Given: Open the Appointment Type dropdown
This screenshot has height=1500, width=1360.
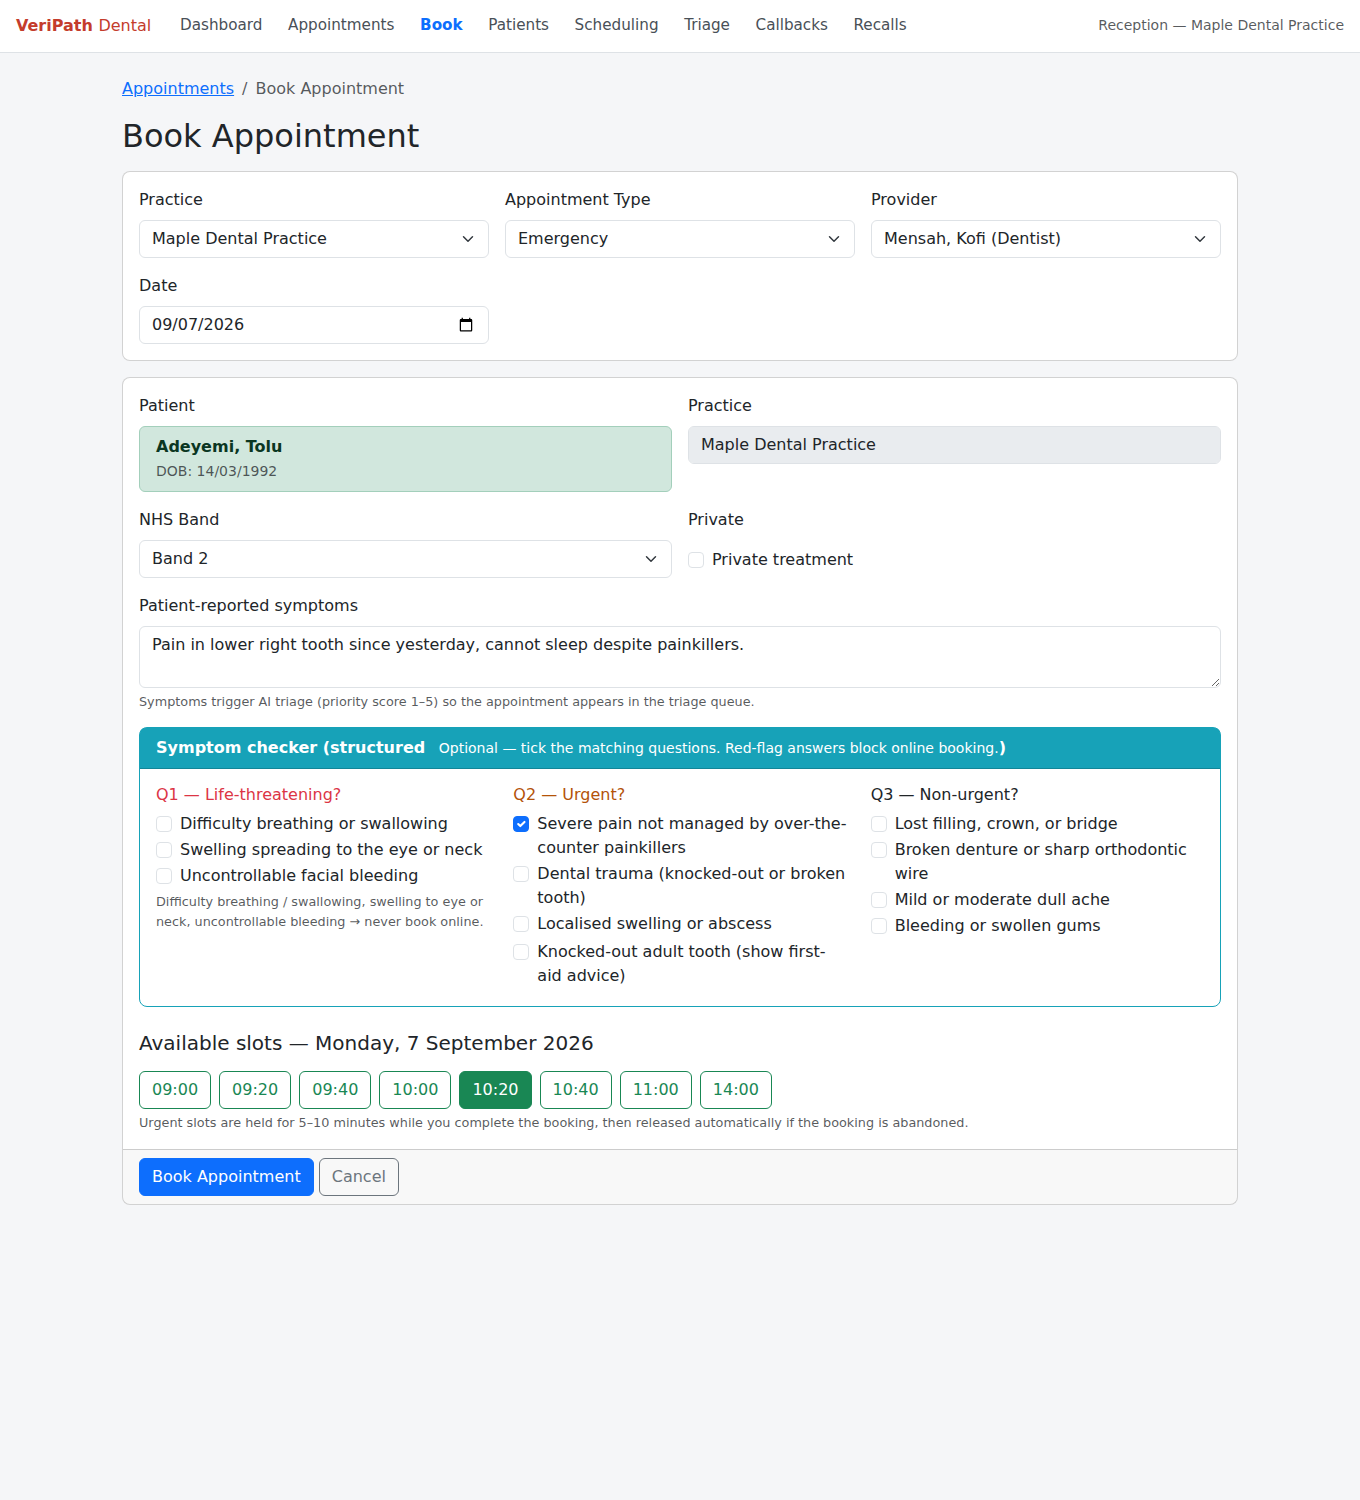Looking at the screenshot, I should click(680, 239).
